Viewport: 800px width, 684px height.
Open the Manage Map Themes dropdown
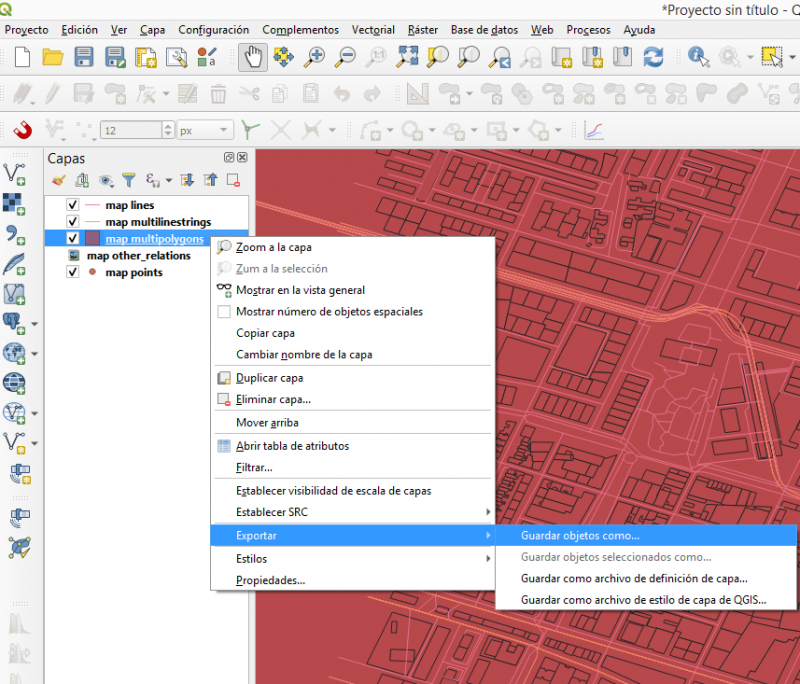[x=106, y=181]
